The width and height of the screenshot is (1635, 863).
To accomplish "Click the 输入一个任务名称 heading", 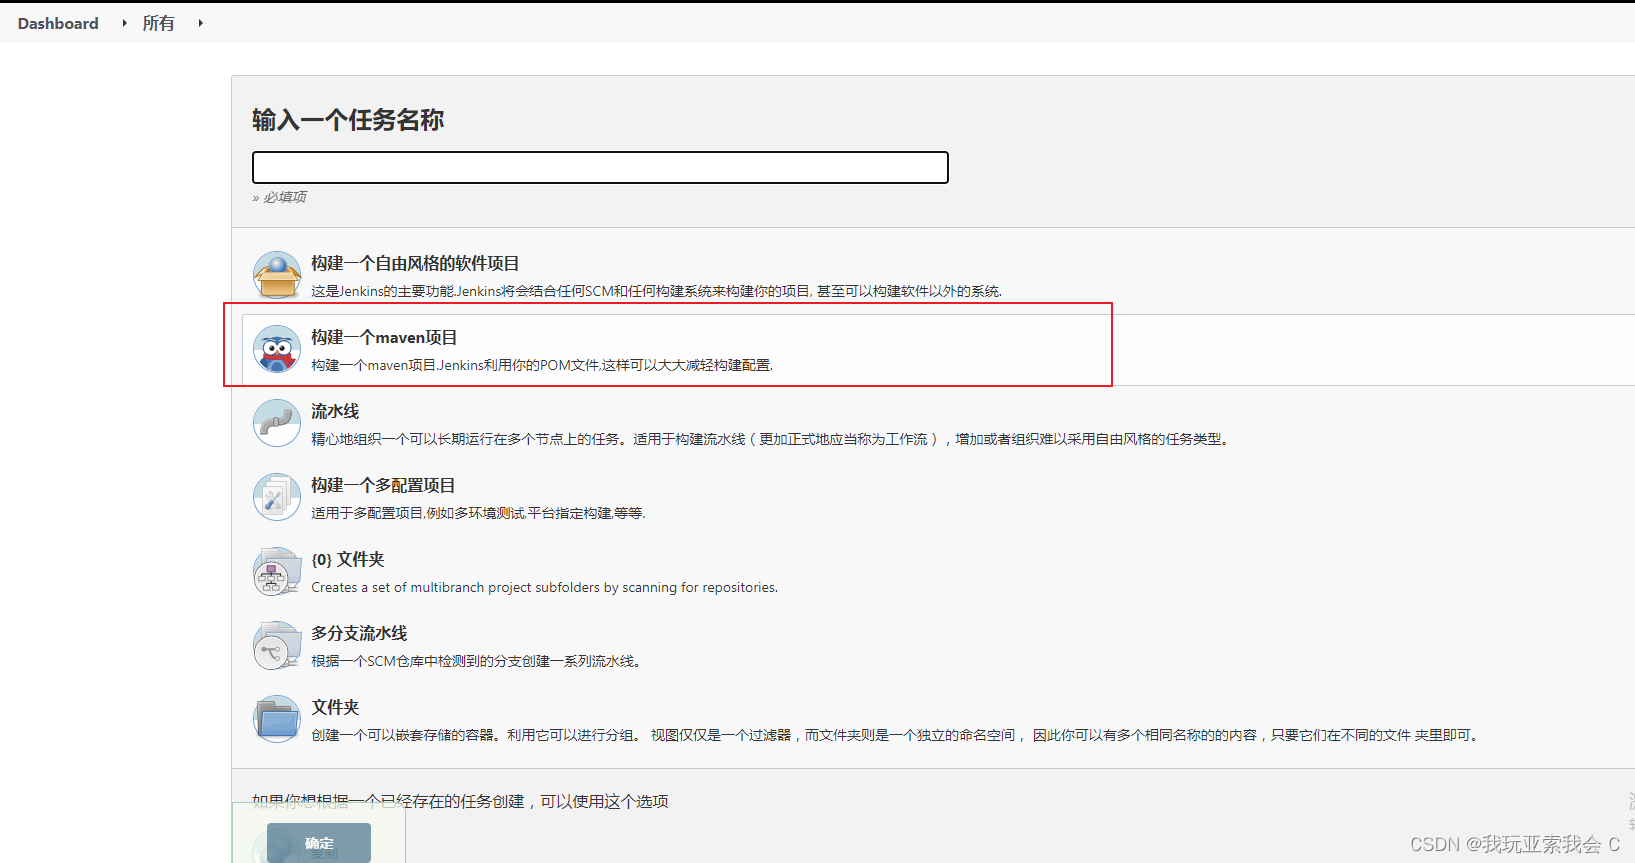I will click(348, 120).
